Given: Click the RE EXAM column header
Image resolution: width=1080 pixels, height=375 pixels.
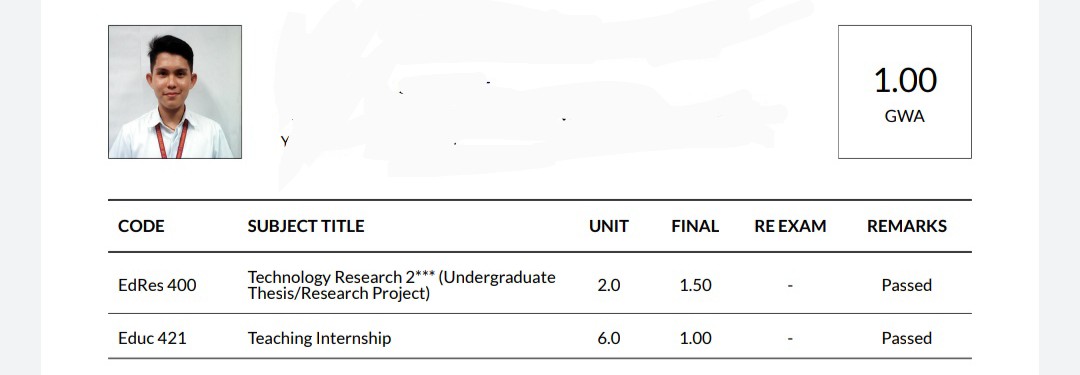Looking at the screenshot, I should click(790, 226).
